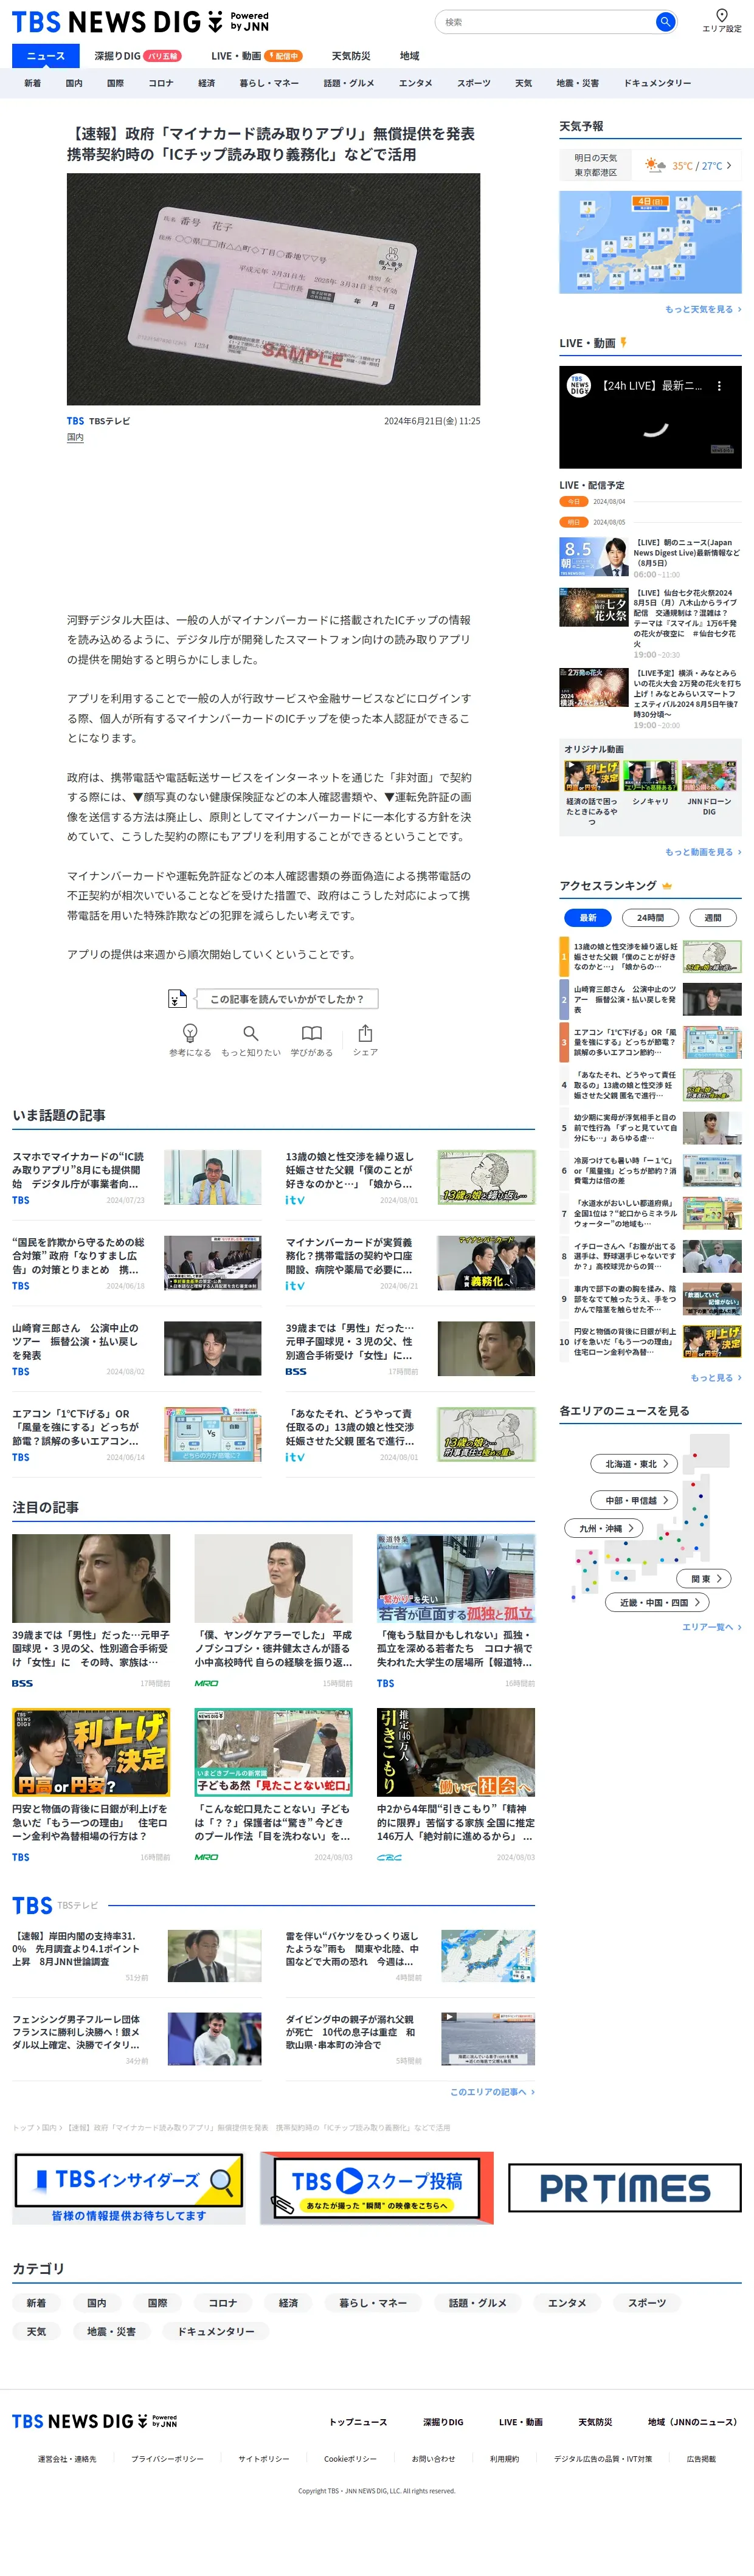This screenshot has width=754, height=2576.
Task: Open LIVE・動画 tab
Action: click(x=256, y=56)
